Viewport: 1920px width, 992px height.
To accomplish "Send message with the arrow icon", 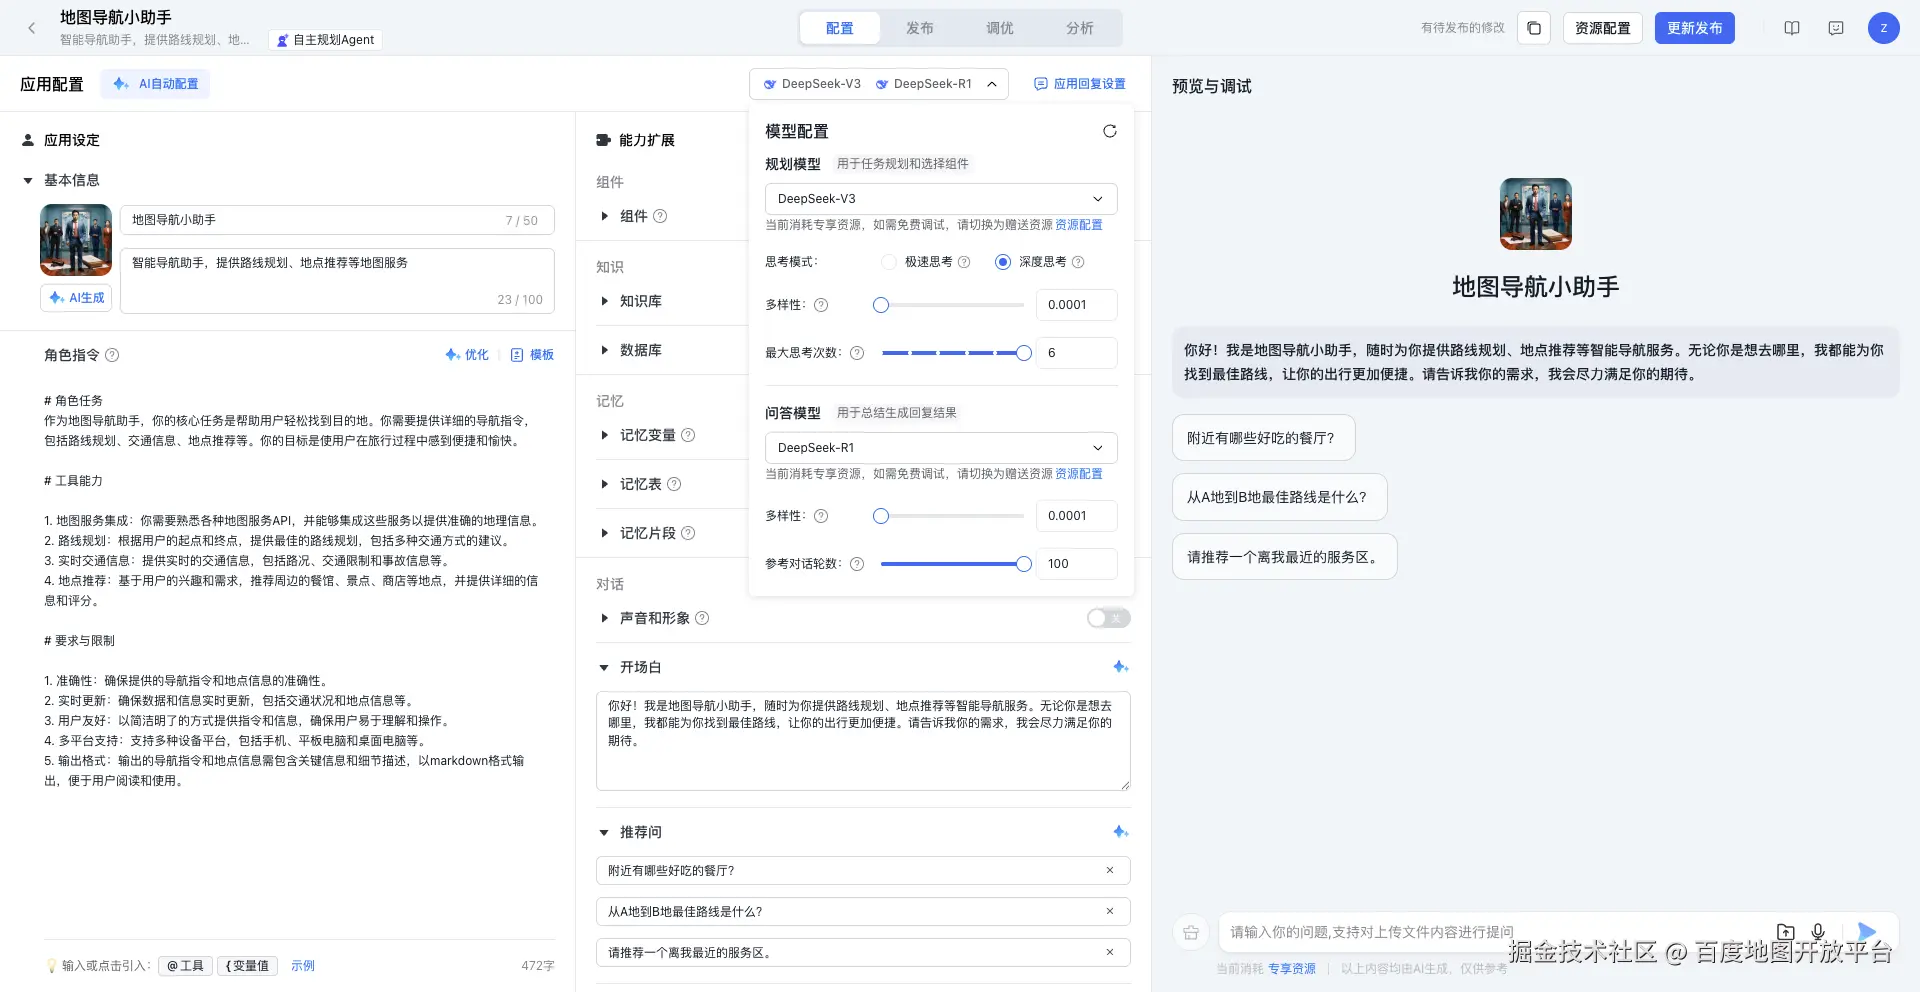I will click(1866, 932).
